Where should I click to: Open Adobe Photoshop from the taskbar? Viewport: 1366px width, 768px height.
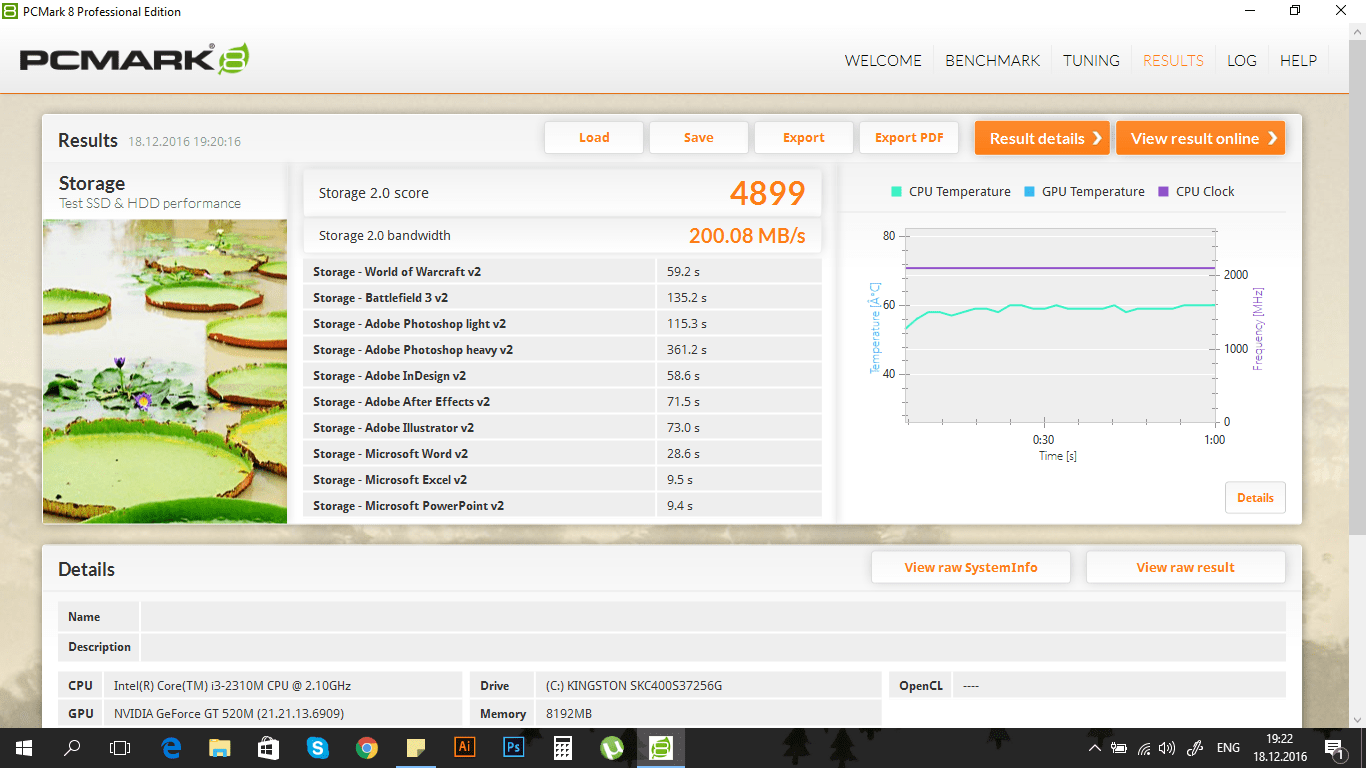(513, 747)
